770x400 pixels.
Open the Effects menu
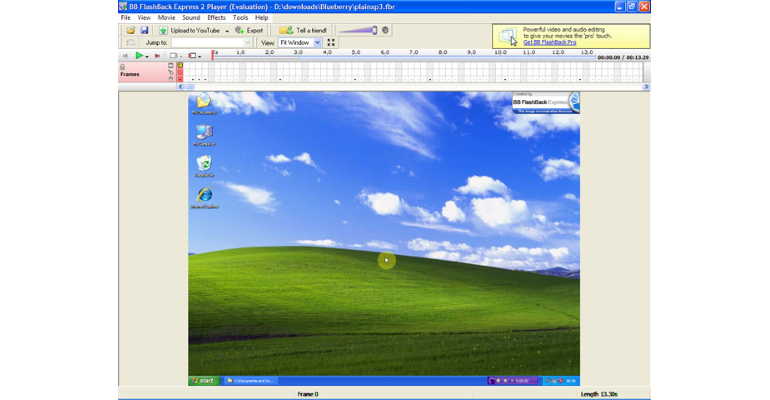[x=216, y=18]
